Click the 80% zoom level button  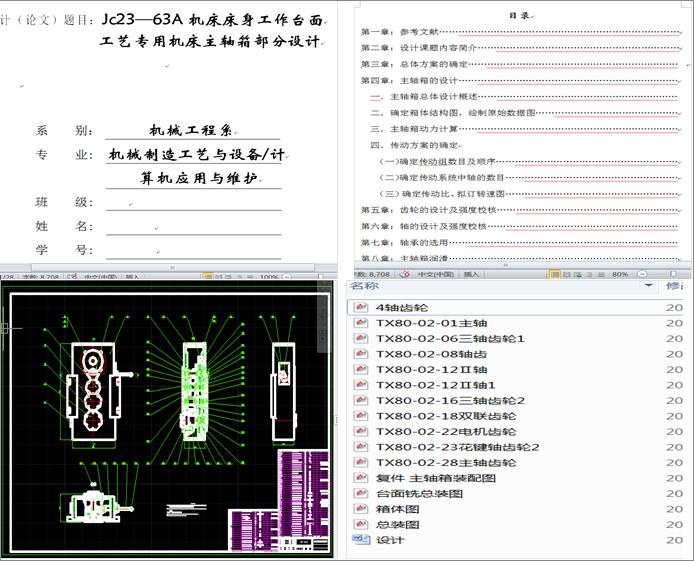click(x=620, y=274)
